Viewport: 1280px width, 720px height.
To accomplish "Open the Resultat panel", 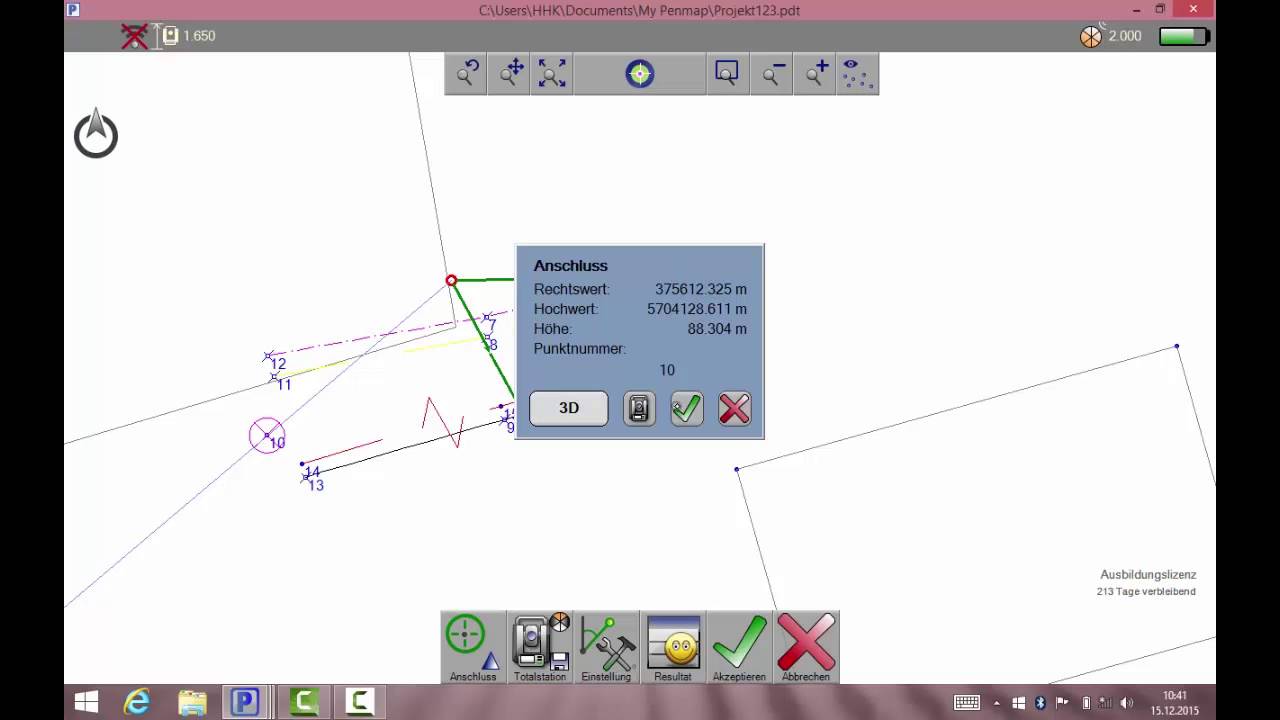I will click(x=673, y=648).
